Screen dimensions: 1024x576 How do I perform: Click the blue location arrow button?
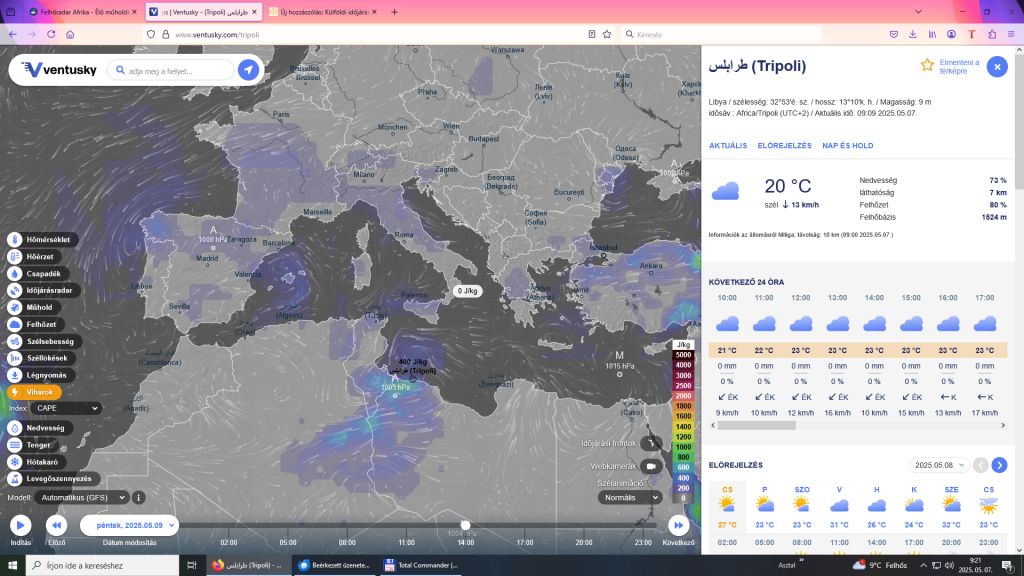pyautogui.click(x=248, y=70)
